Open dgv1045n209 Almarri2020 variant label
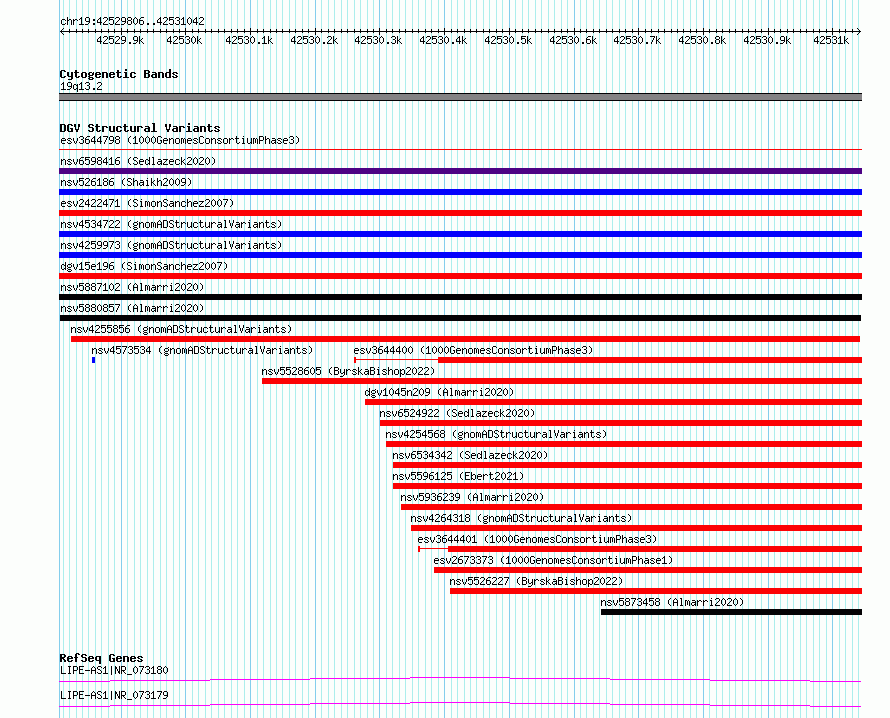 tap(439, 392)
